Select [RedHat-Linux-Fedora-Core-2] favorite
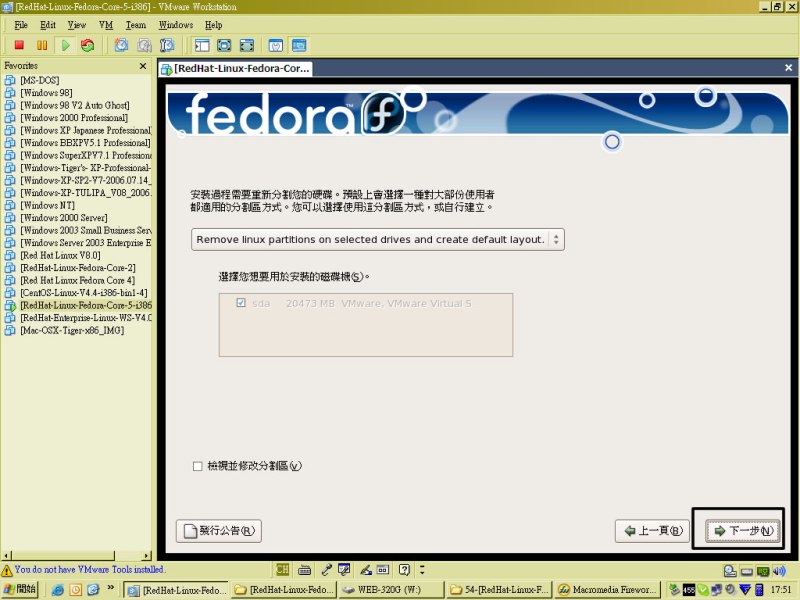Image resolution: width=800 pixels, height=600 pixels. (78, 268)
